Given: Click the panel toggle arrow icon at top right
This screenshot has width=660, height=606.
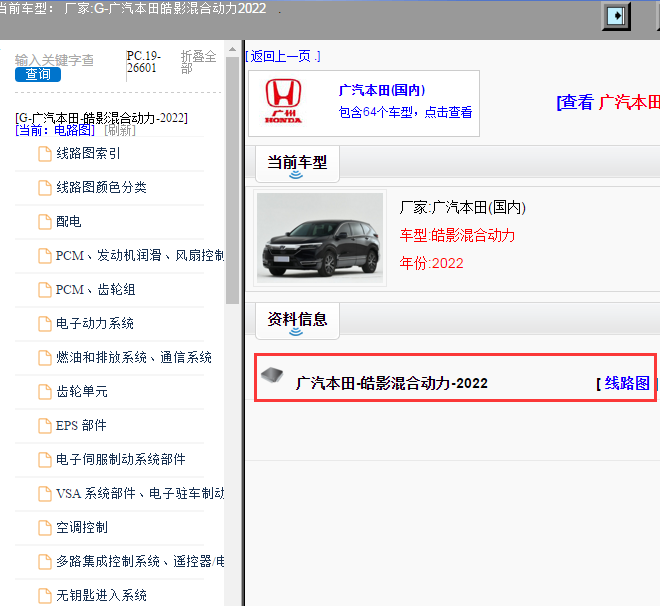Looking at the screenshot, I should (x=616, y=16).
